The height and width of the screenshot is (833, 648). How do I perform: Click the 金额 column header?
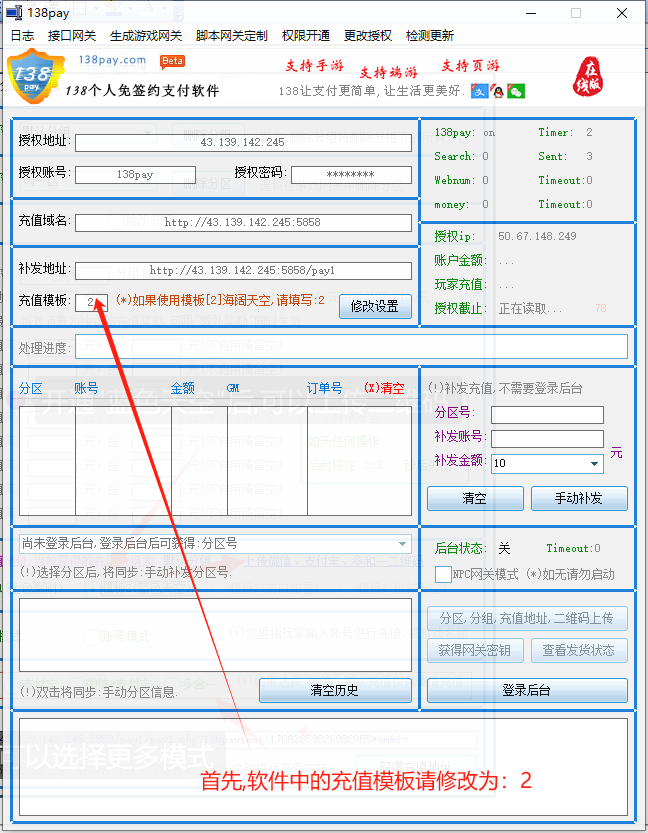(x=182, y=388)
